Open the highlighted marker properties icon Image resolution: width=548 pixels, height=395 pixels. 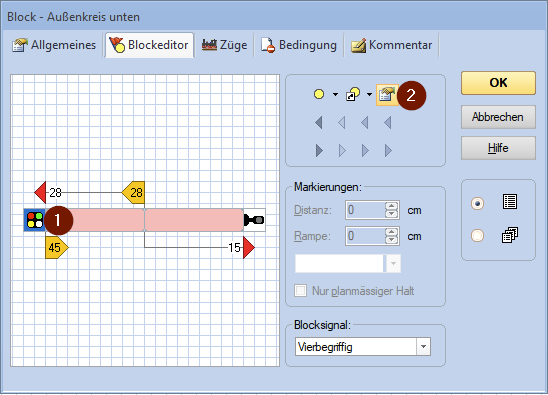coord(387,95)
